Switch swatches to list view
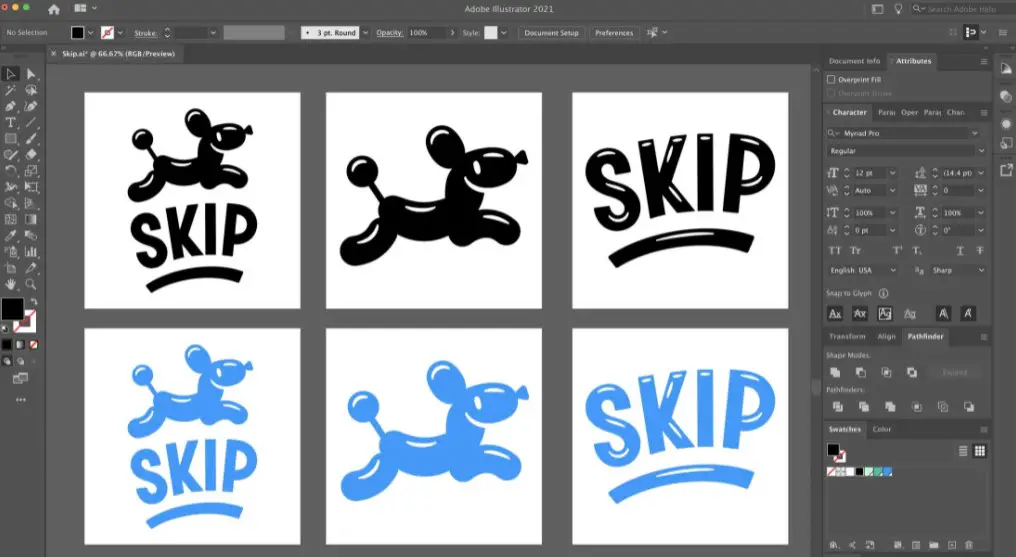This screenshot has height=557, width=1016. [x=963, y=451]
